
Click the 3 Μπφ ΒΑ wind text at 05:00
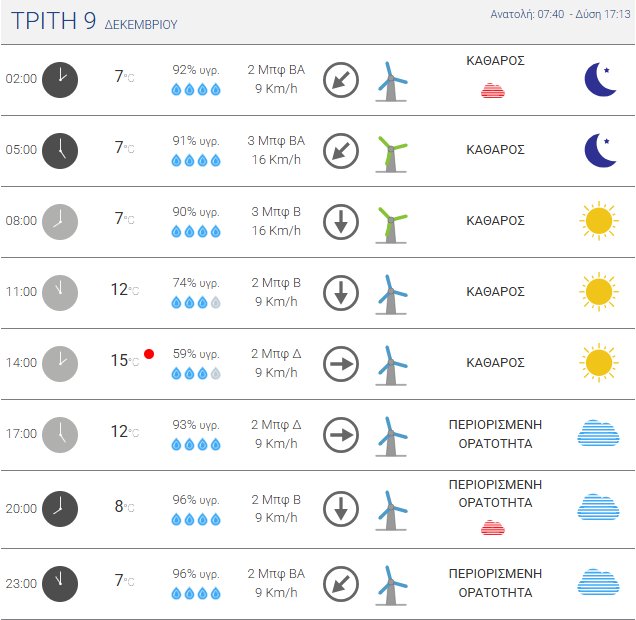click(x=276, y=141)
